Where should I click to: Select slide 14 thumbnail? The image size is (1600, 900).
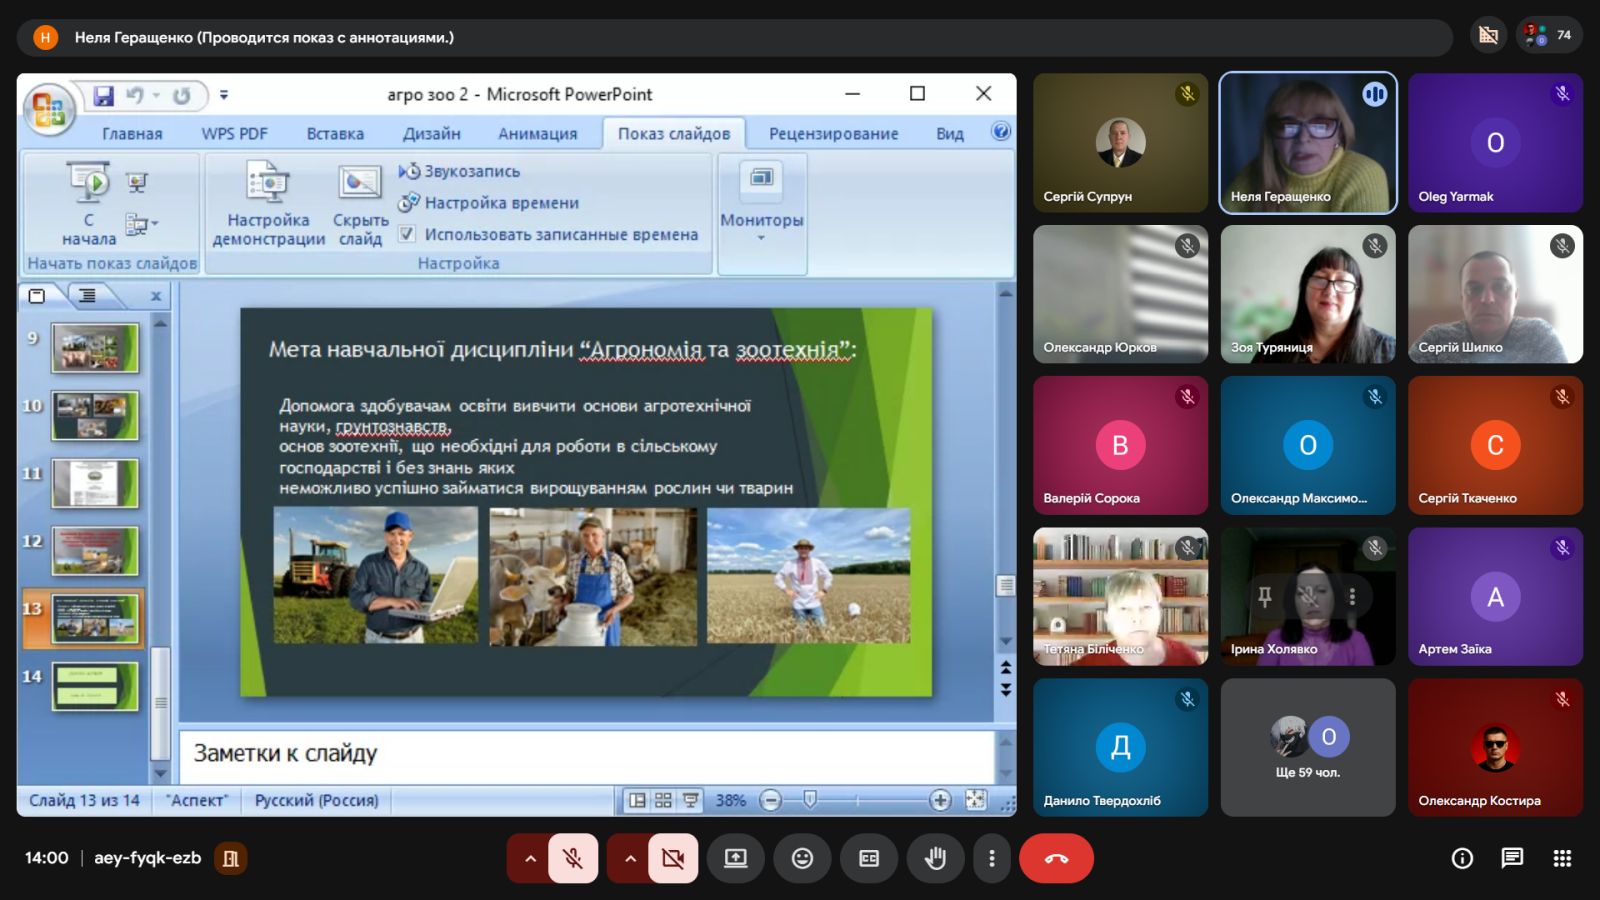(95, 686)
